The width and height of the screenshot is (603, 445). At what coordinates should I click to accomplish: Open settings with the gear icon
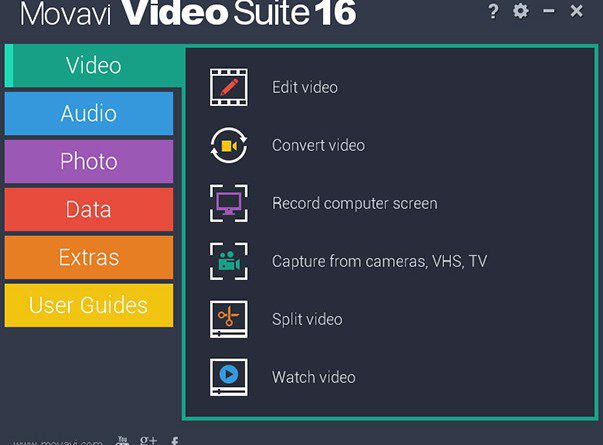click(x=521, y=11)
